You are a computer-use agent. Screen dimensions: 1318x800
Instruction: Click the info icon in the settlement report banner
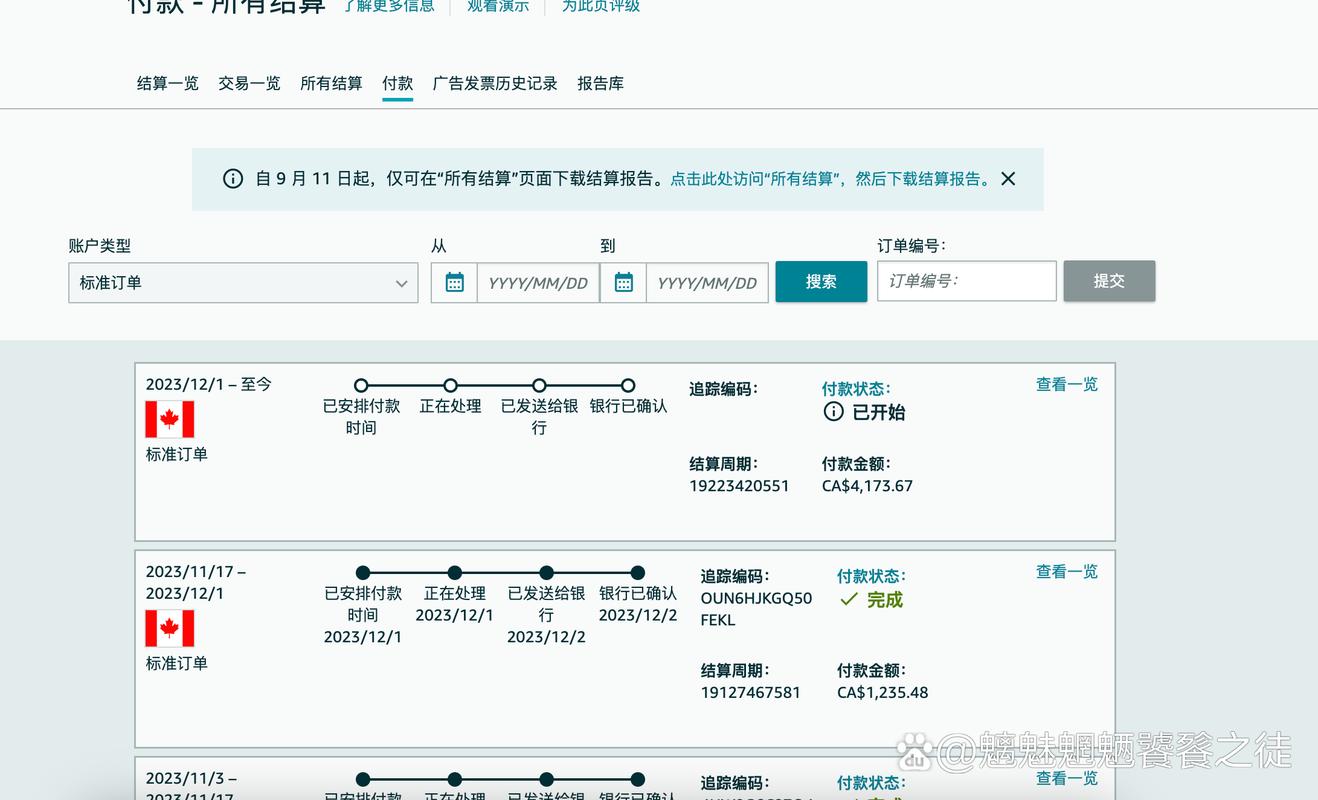[232, 178]
